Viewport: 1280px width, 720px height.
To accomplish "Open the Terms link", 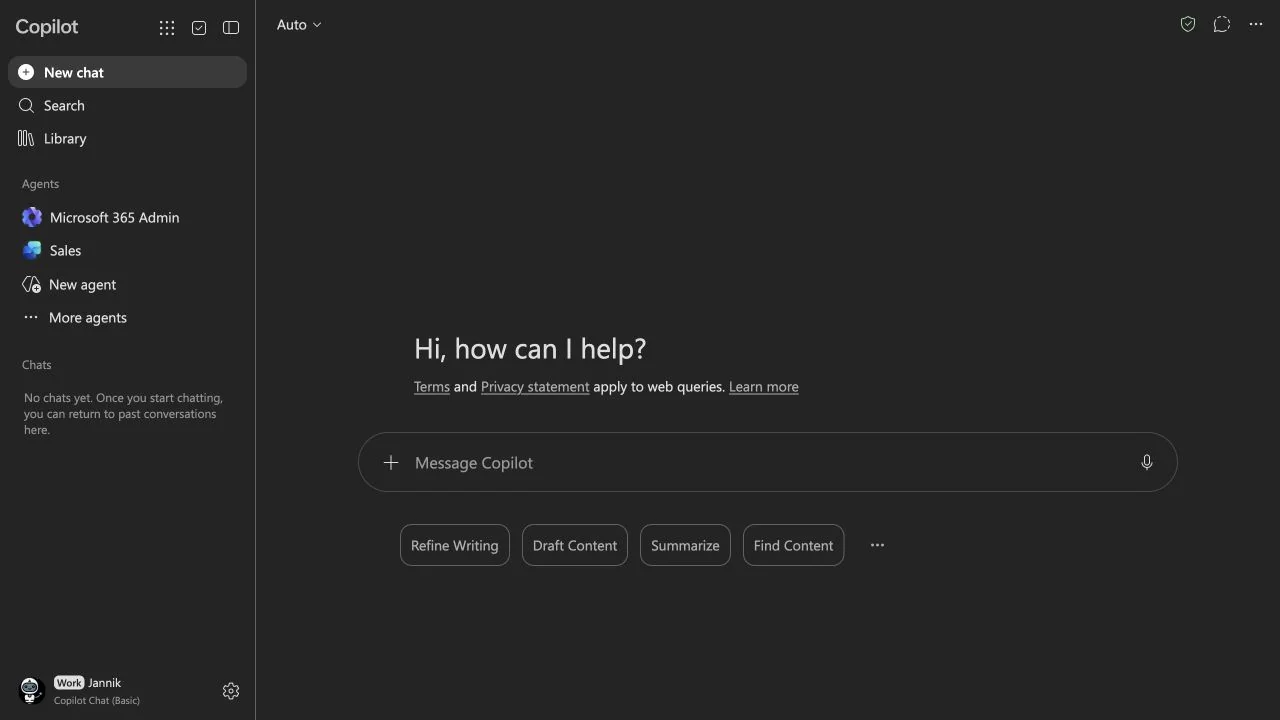I will coord(432,387).
